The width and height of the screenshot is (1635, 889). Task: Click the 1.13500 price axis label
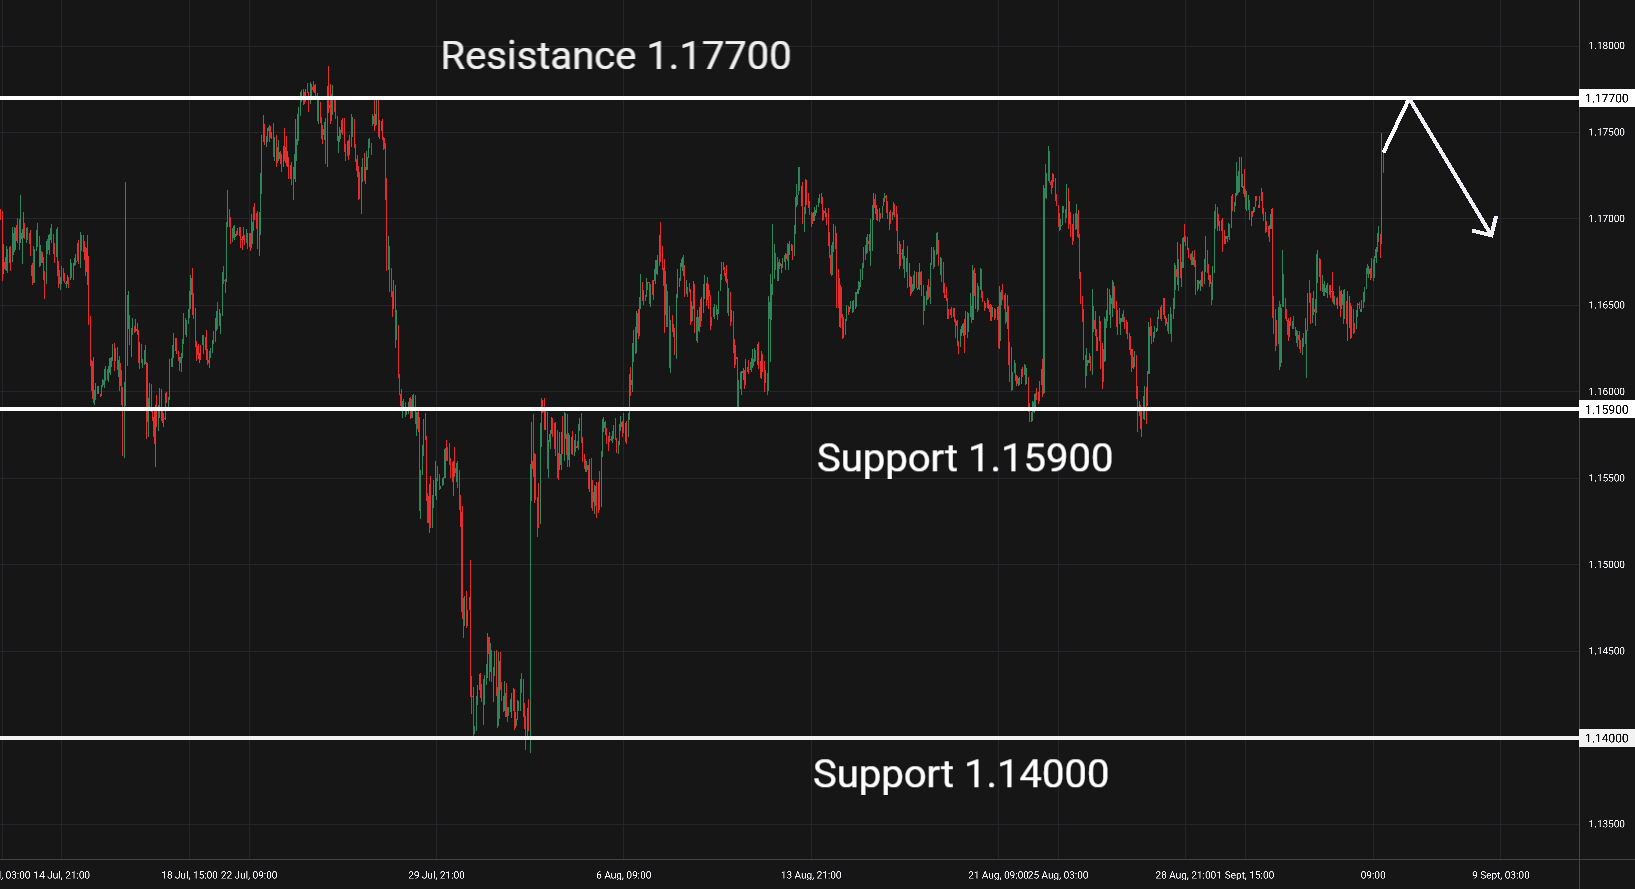pyautogui.click(x=1606, y=824)
